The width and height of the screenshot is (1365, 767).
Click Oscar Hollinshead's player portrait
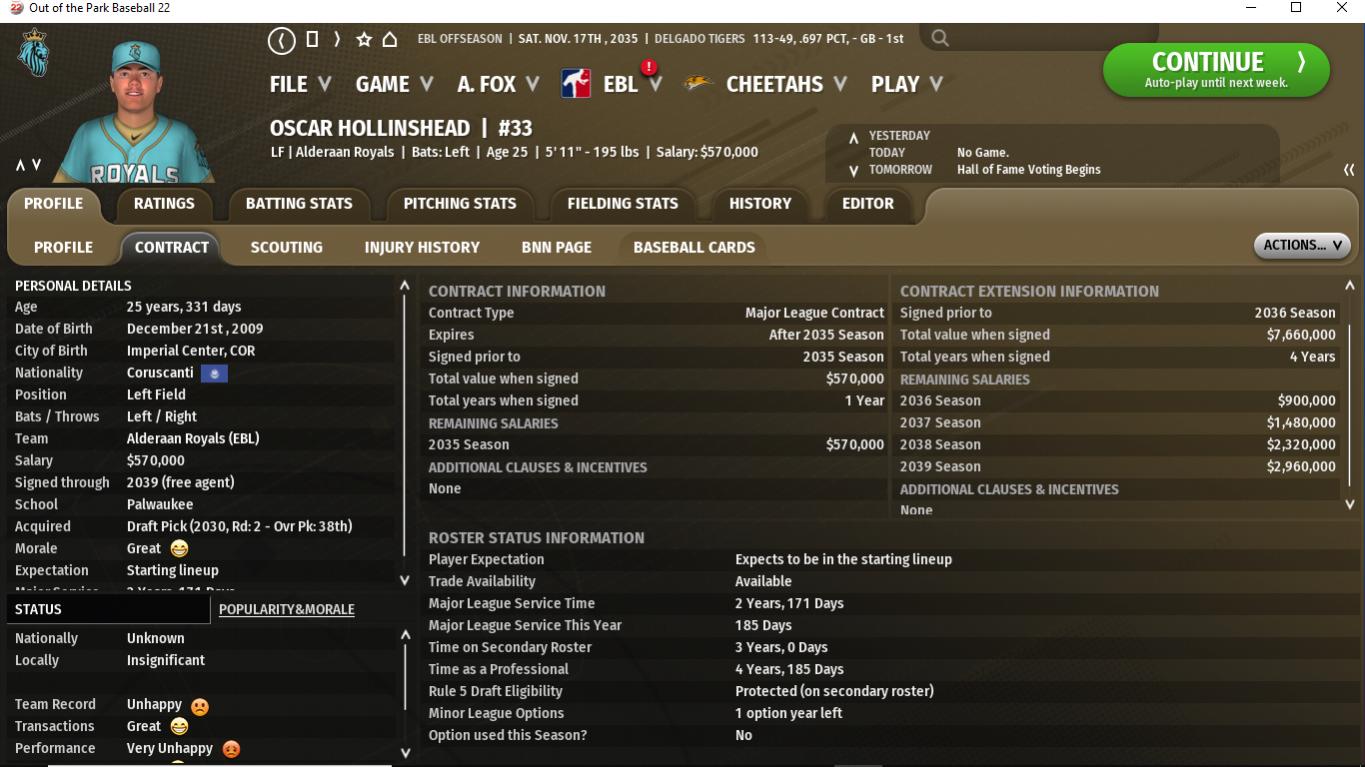coord(136,110)
